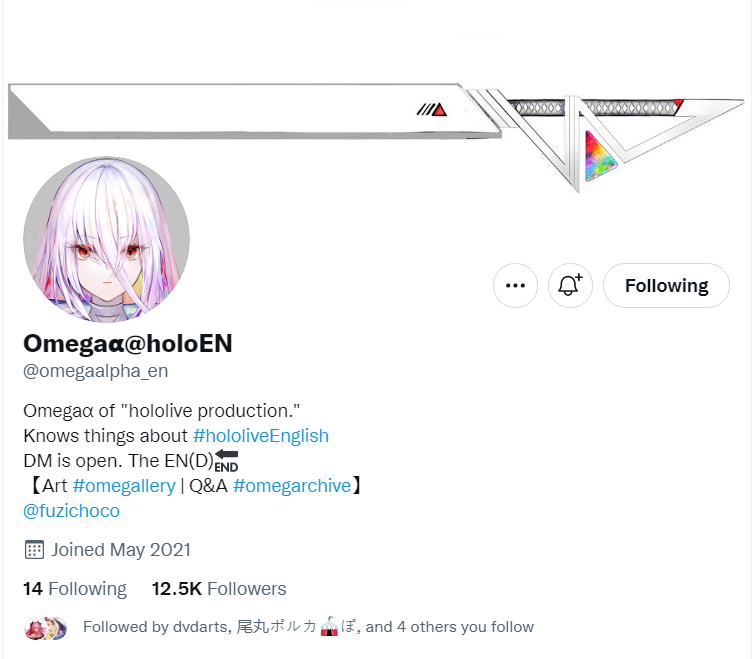Open the Omegaα profile avatar picture

tap(106, 239)
